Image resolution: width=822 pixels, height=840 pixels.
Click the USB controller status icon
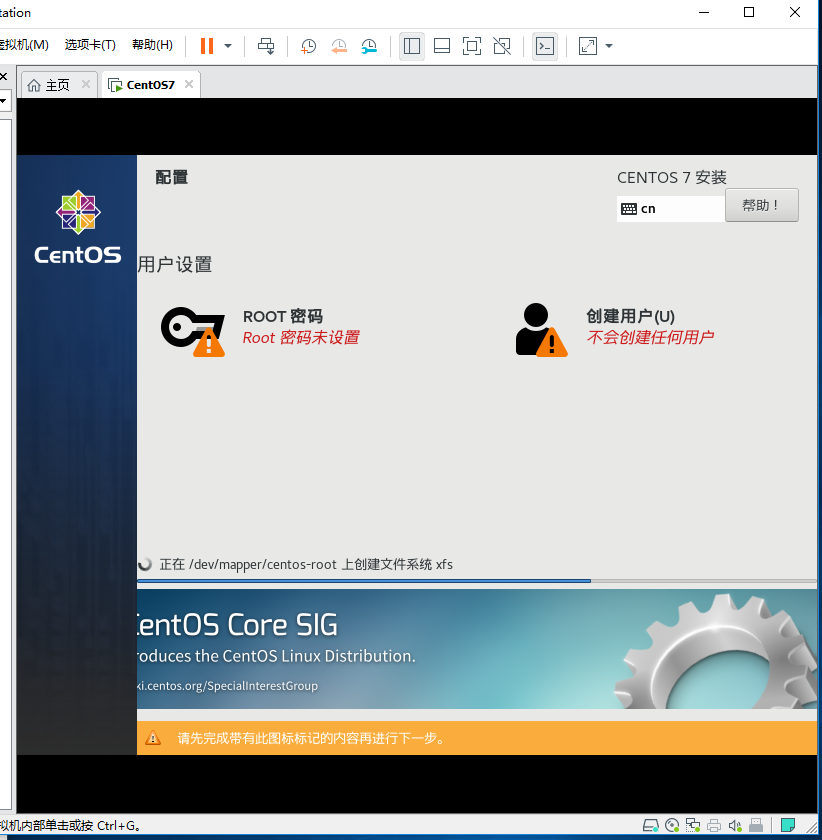point(756,826)
